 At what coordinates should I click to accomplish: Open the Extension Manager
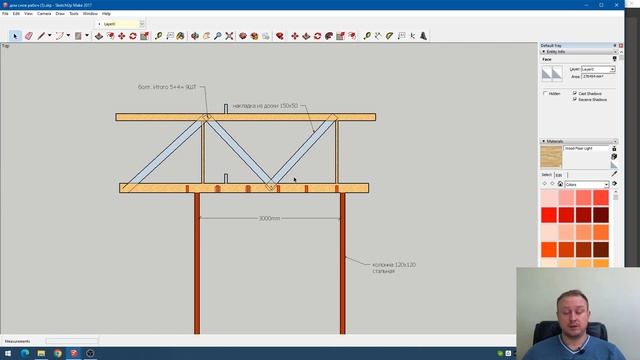(x=280, y=36)
